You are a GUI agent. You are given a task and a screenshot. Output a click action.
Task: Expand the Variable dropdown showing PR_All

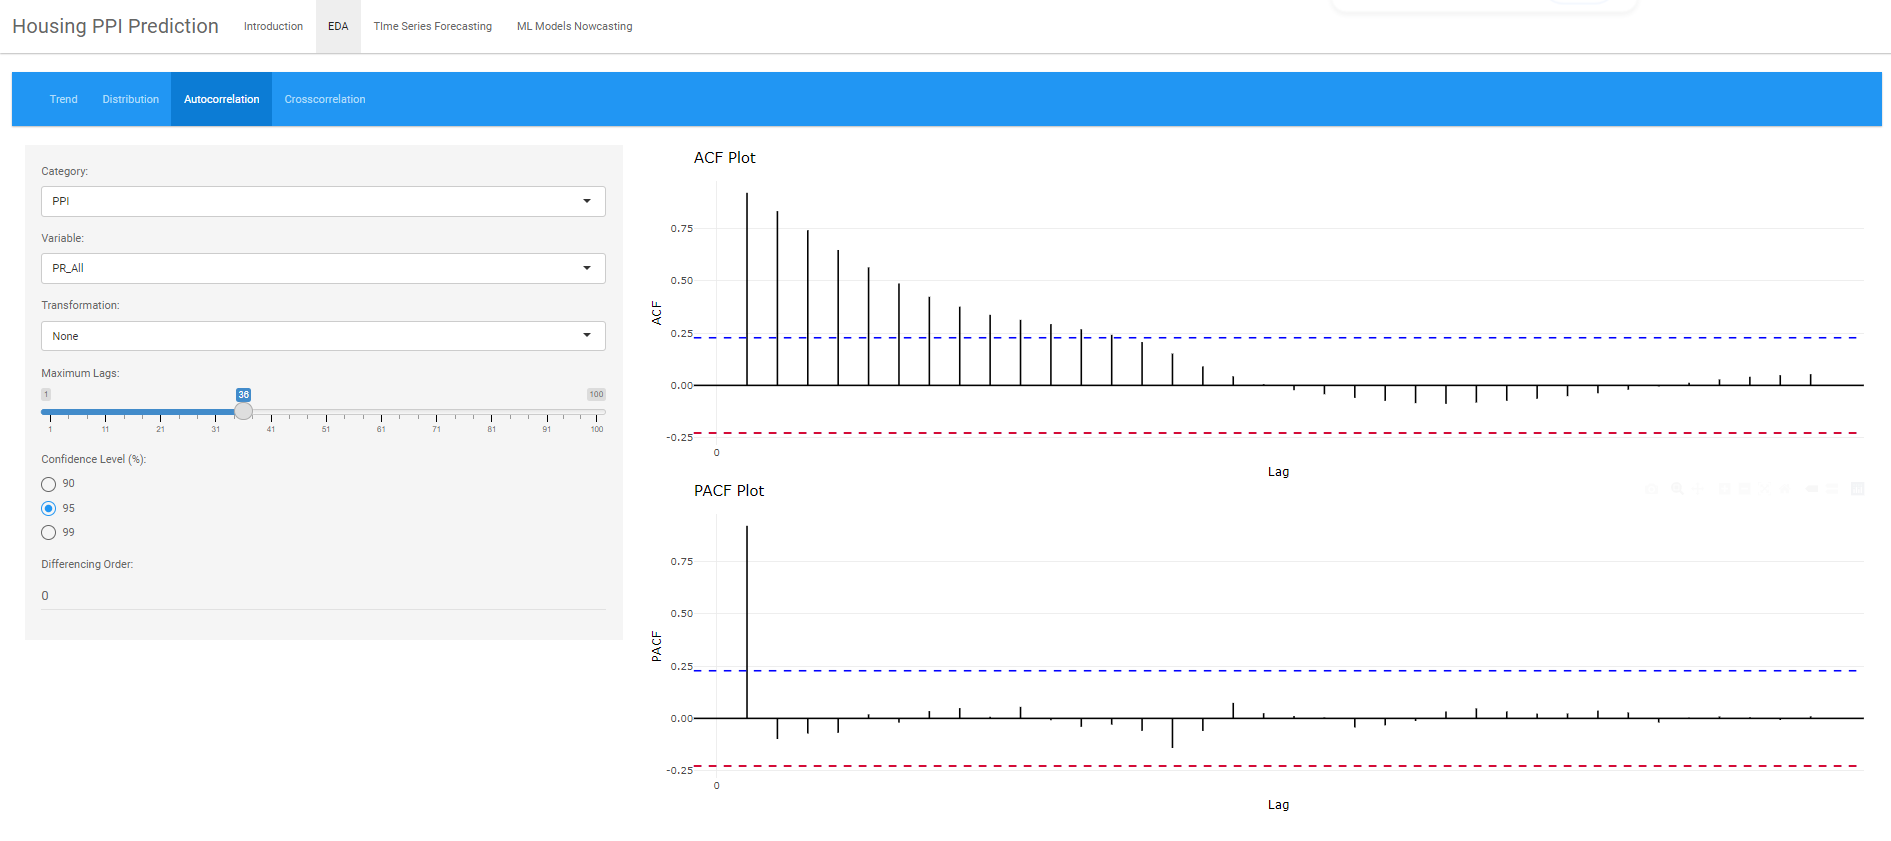[323, 268]
